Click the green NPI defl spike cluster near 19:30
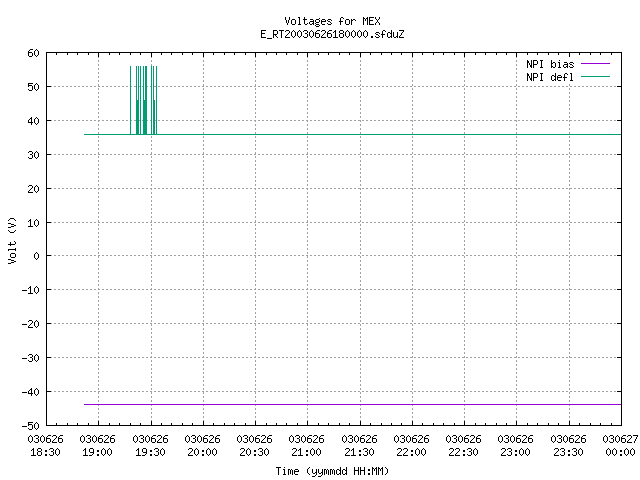This screenshot has width=640, height=480. pos(144,100)
